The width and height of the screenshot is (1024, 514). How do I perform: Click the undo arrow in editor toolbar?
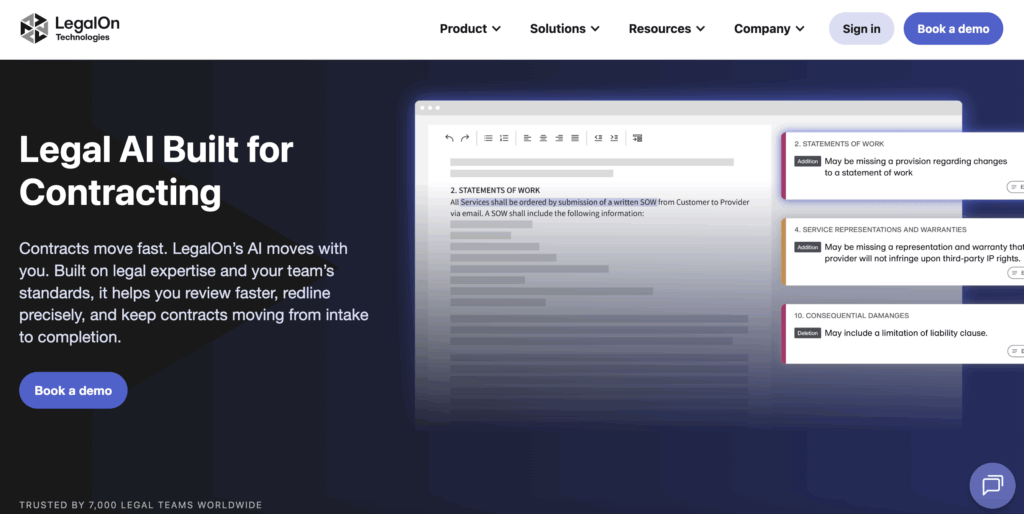point(449,138)
